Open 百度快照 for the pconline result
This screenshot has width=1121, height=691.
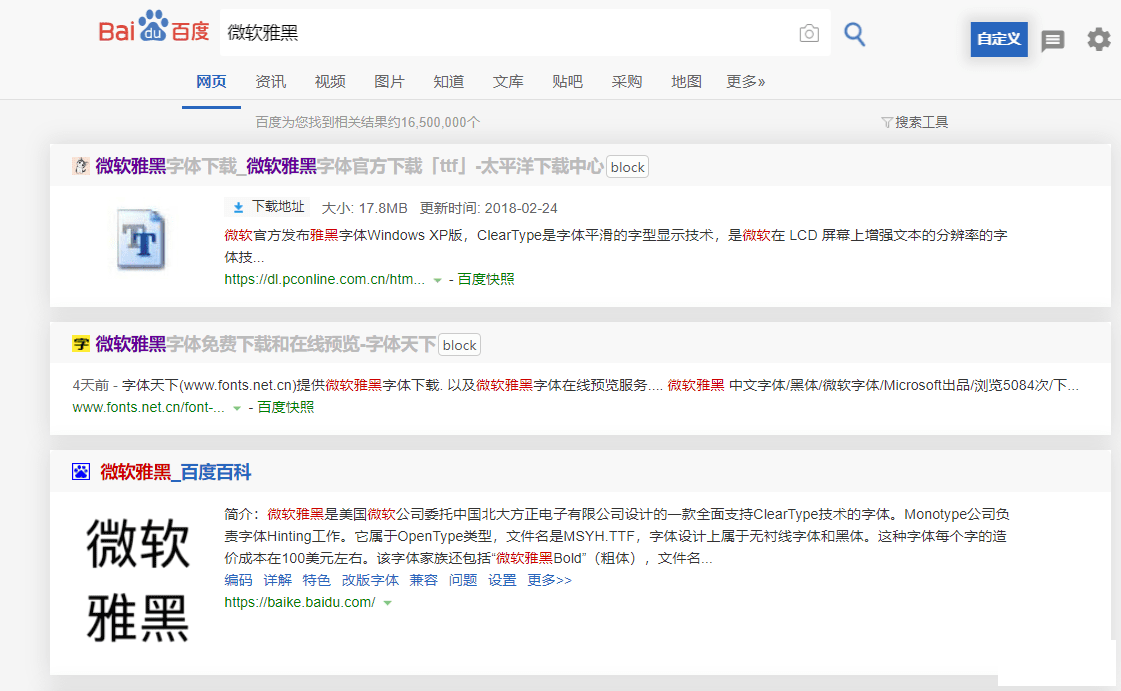485,279
